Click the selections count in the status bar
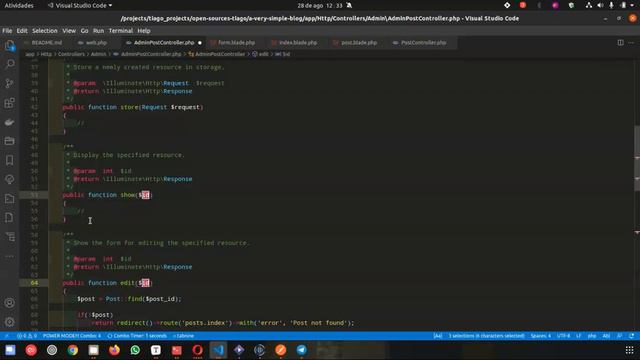 tap(487, 336)
